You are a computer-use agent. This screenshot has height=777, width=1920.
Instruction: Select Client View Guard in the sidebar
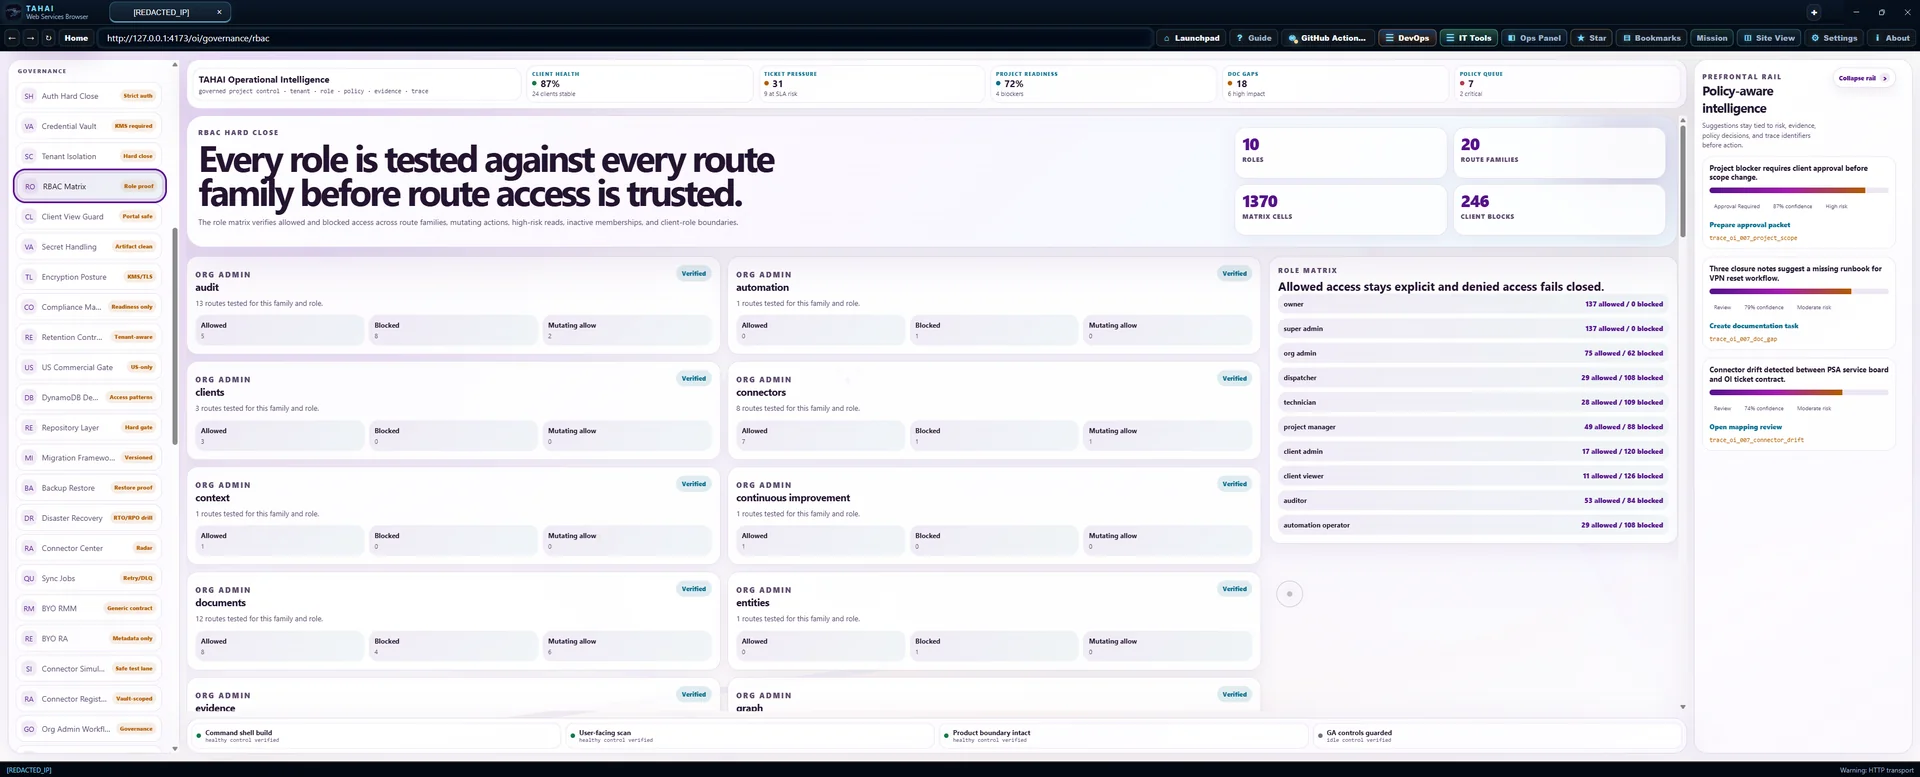point(89,216)
